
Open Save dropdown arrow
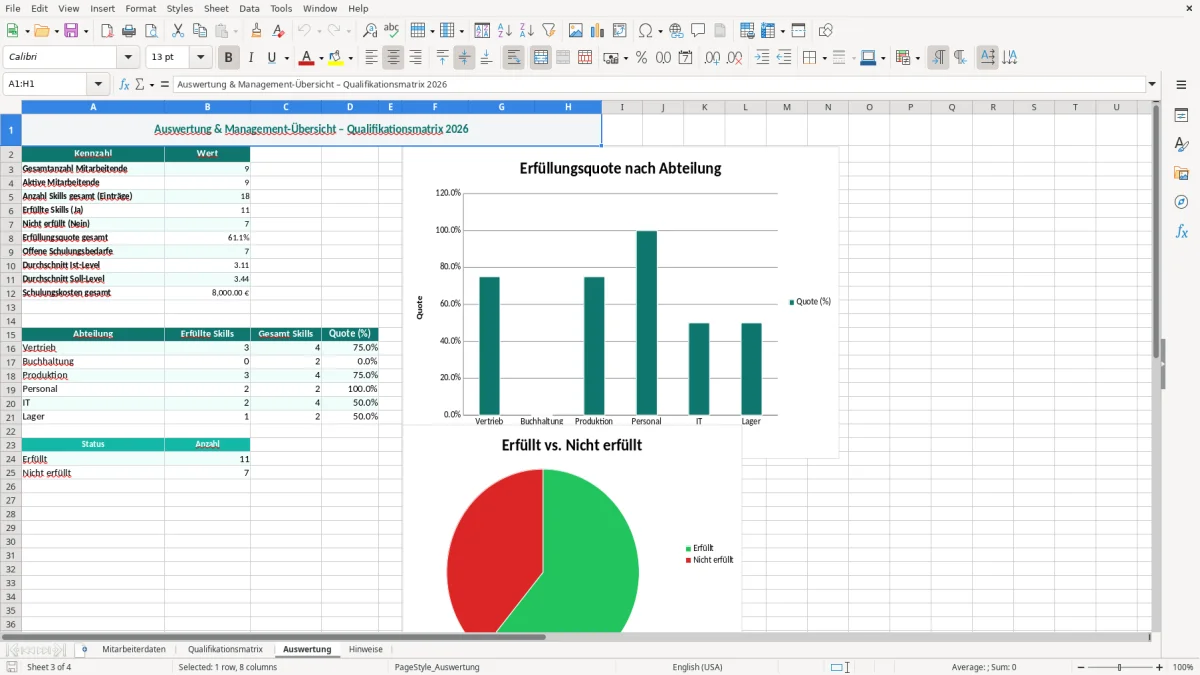tap(86, 31)
